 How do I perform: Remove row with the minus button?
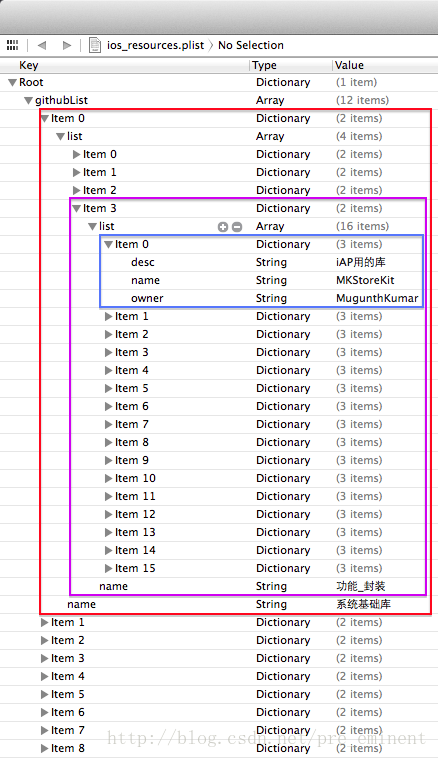[x=237, y=227]
